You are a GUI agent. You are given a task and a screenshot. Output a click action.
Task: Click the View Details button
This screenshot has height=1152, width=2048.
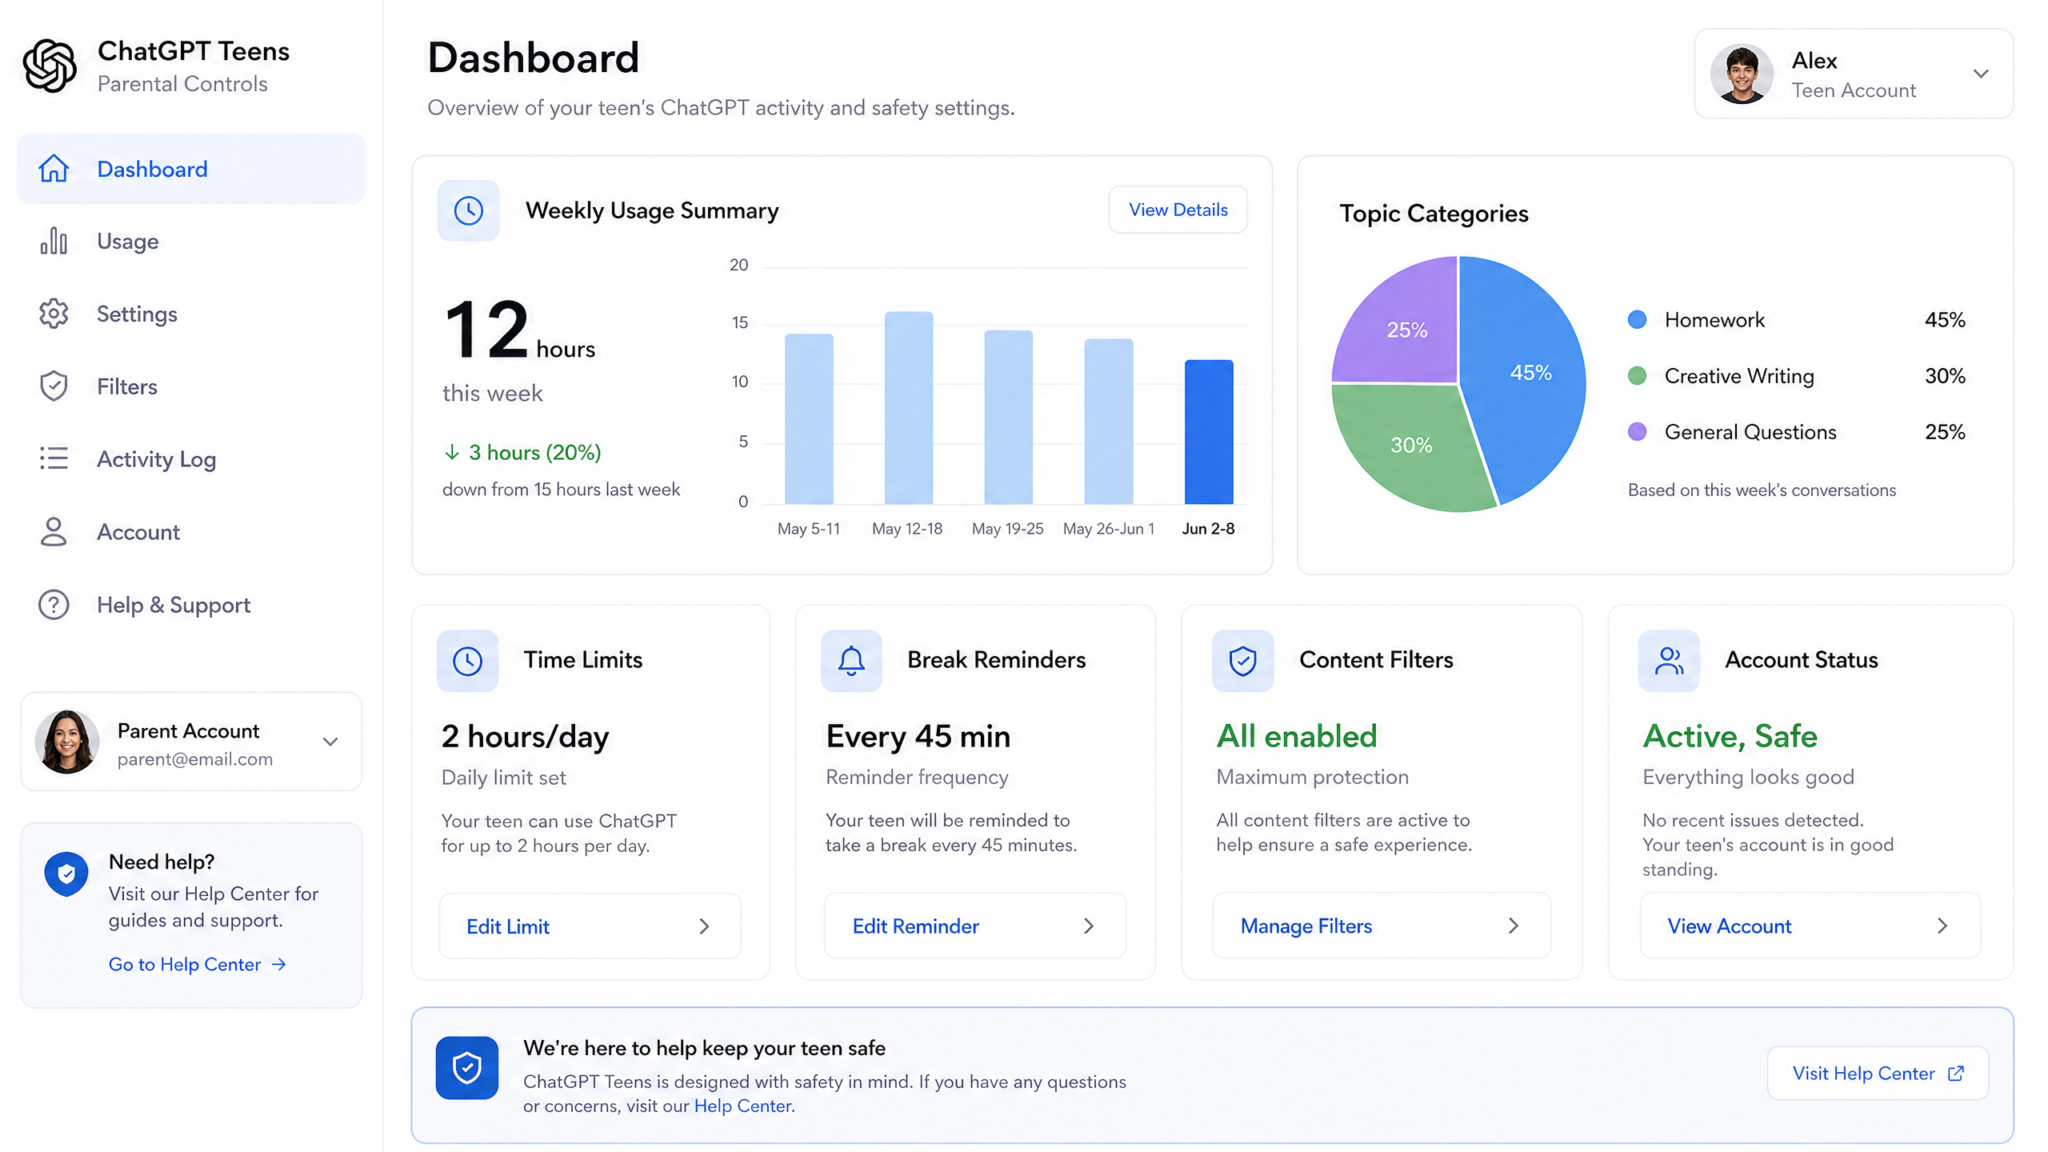click(1178, 210)
